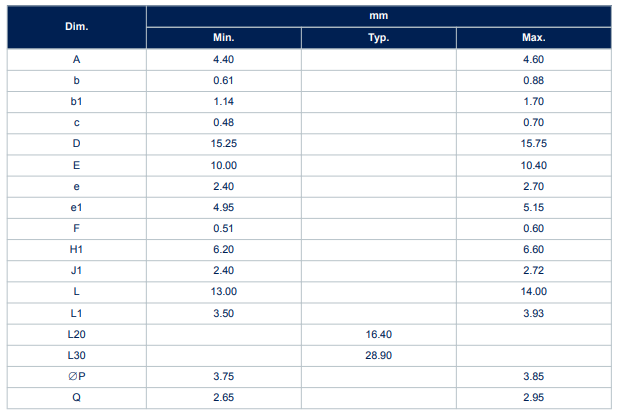
Task: Select the Max. column header
Action: click(533, 38)
